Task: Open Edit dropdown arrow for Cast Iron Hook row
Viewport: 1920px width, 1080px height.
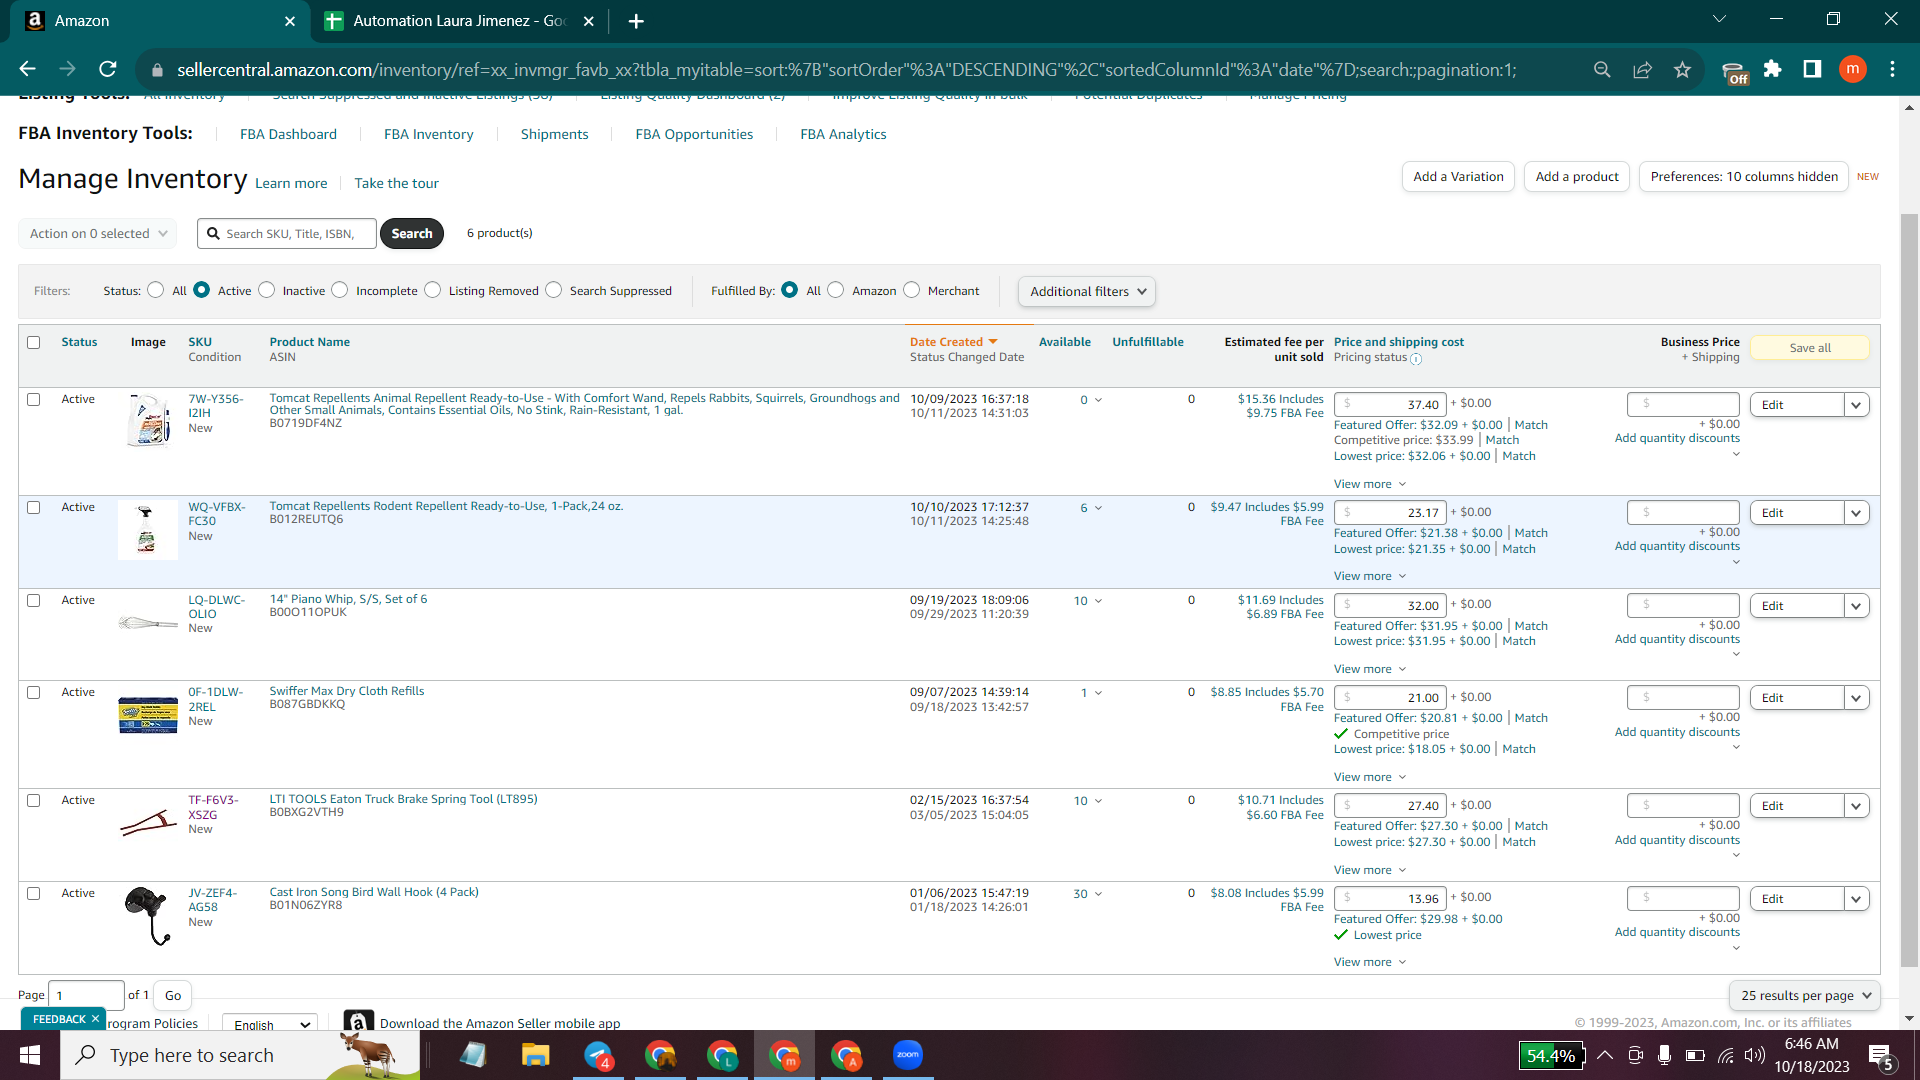Action: (x=1857, y=899)
